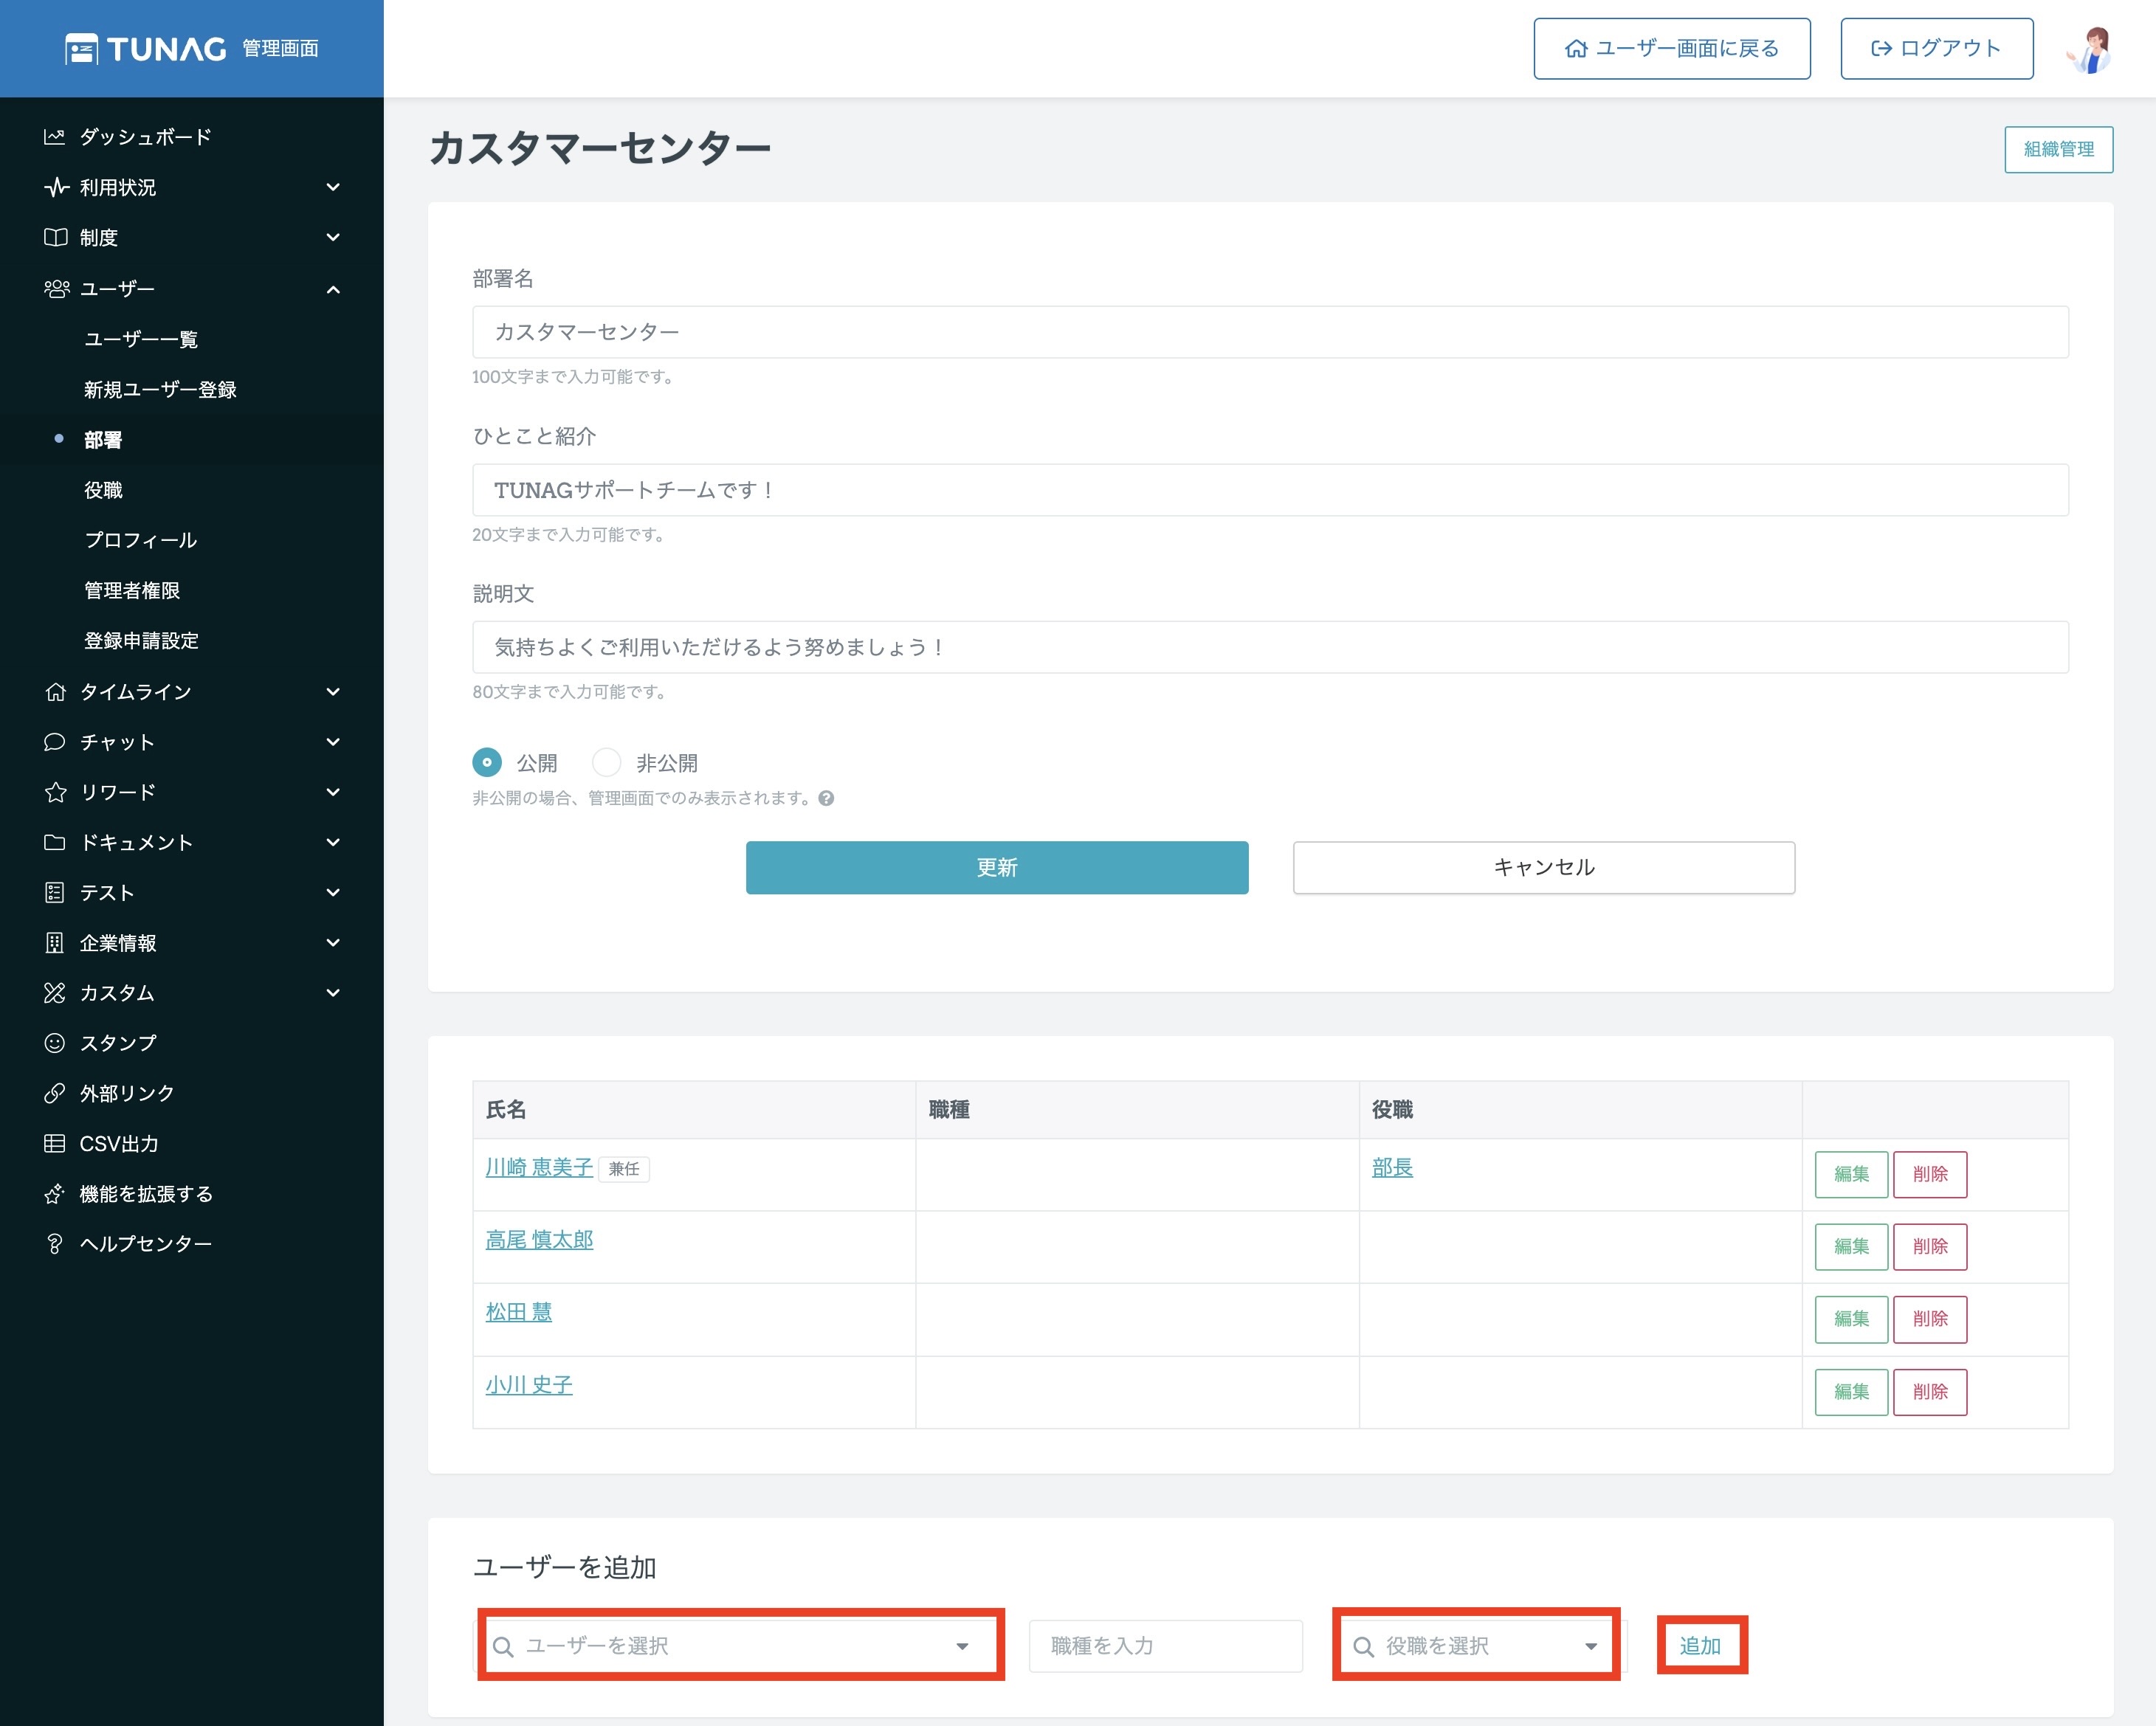The height and width of the screenshot is (1726, 2156).
Task: Open 松田 慧 user link
Action: click(518, 1312)
